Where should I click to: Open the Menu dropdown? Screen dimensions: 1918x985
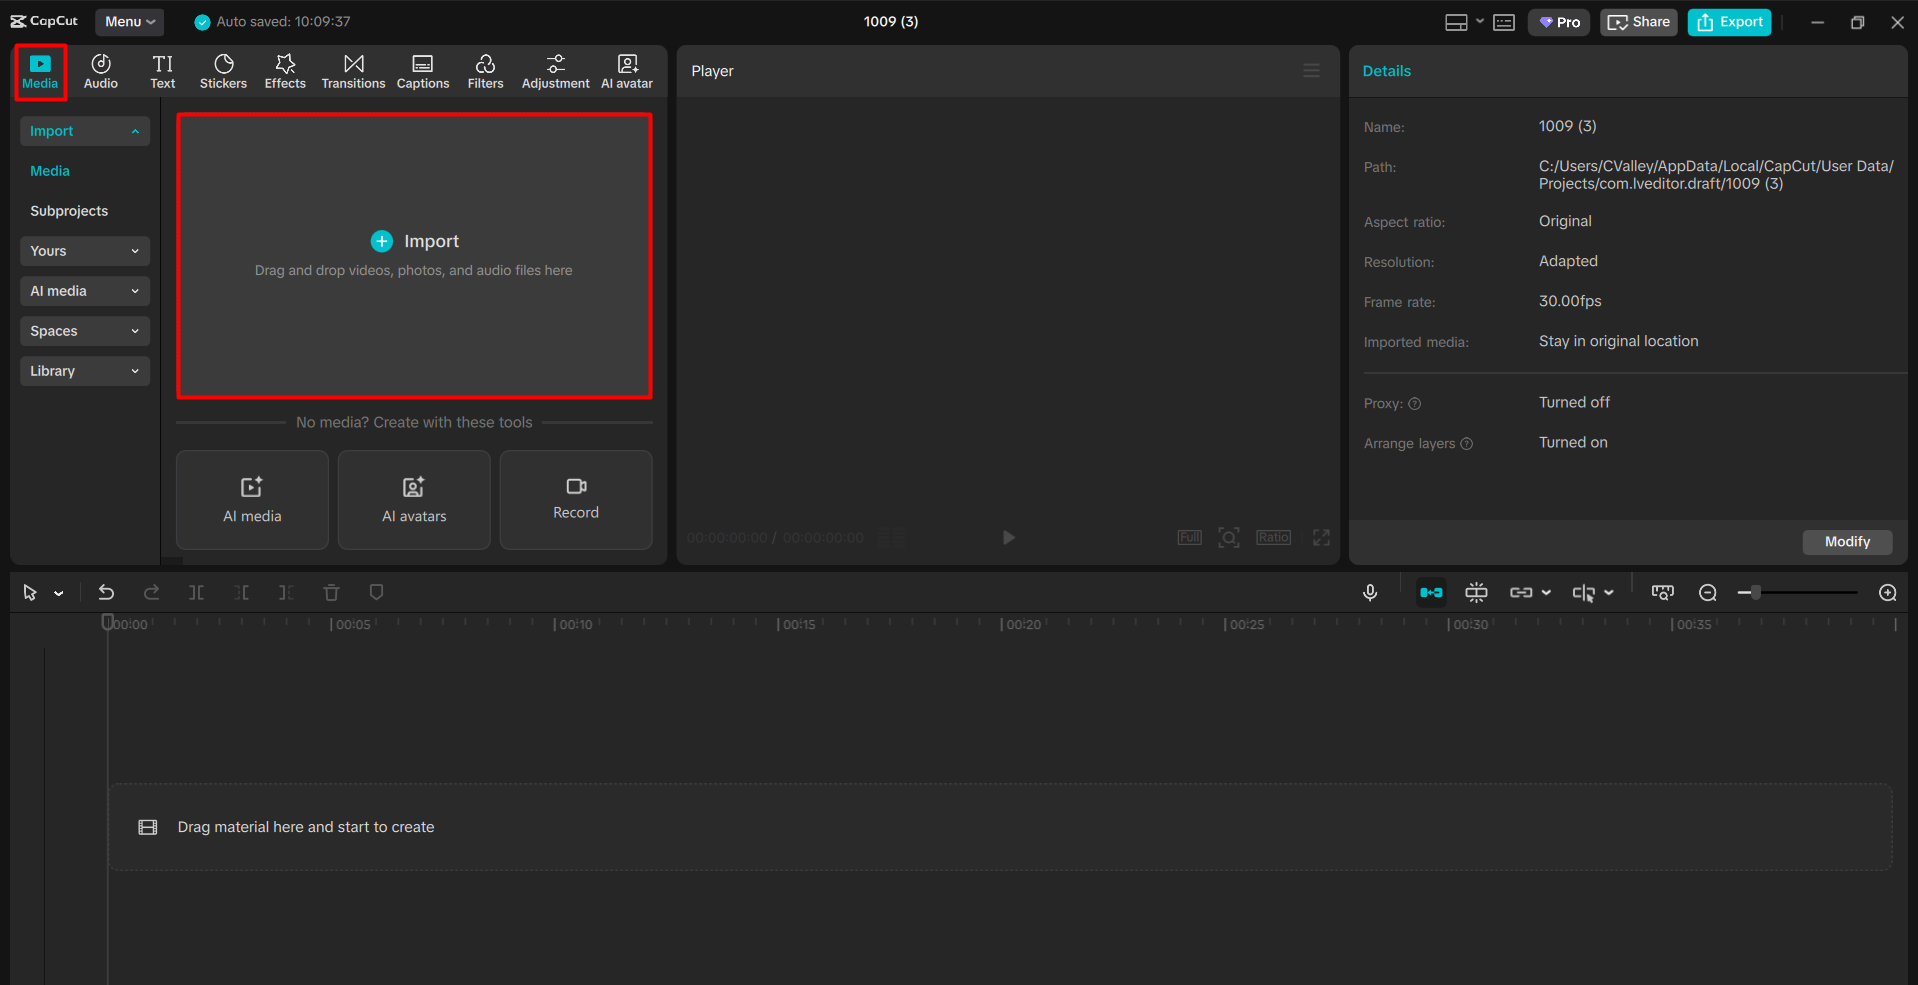(x=129, y=21)
